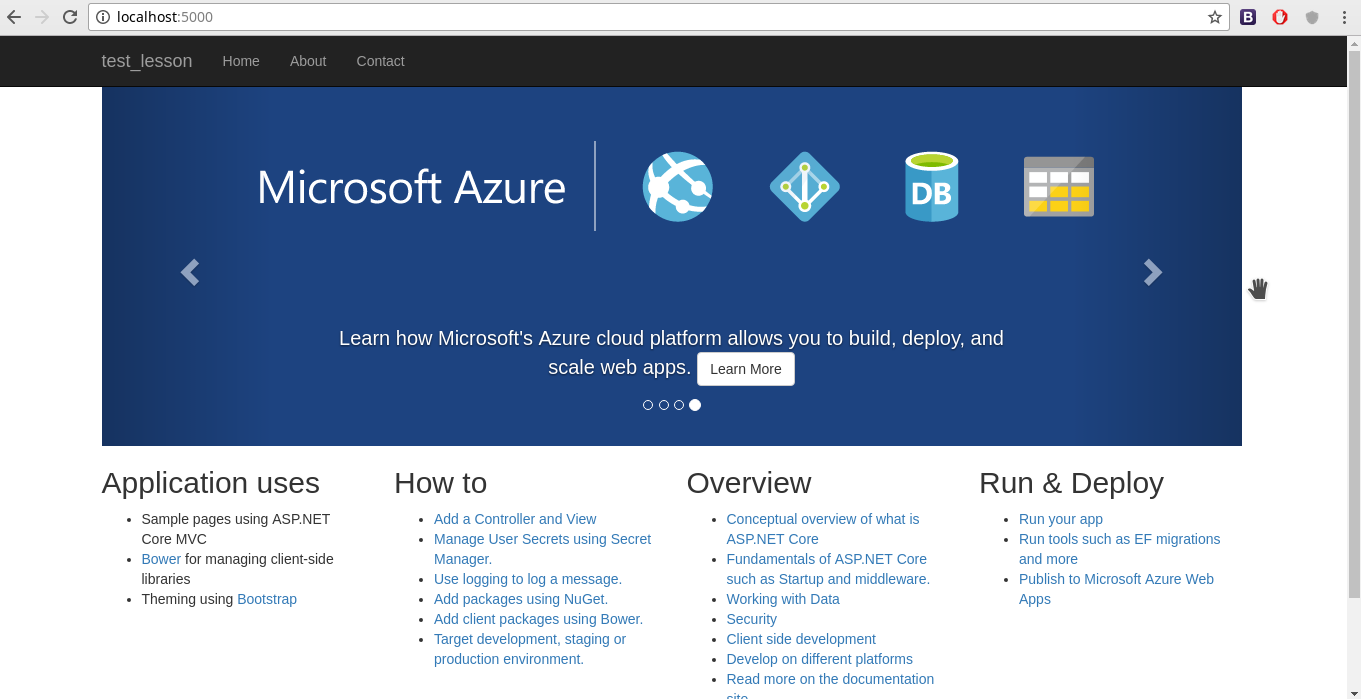Advance carousel with right chevron

(1153, 272)
